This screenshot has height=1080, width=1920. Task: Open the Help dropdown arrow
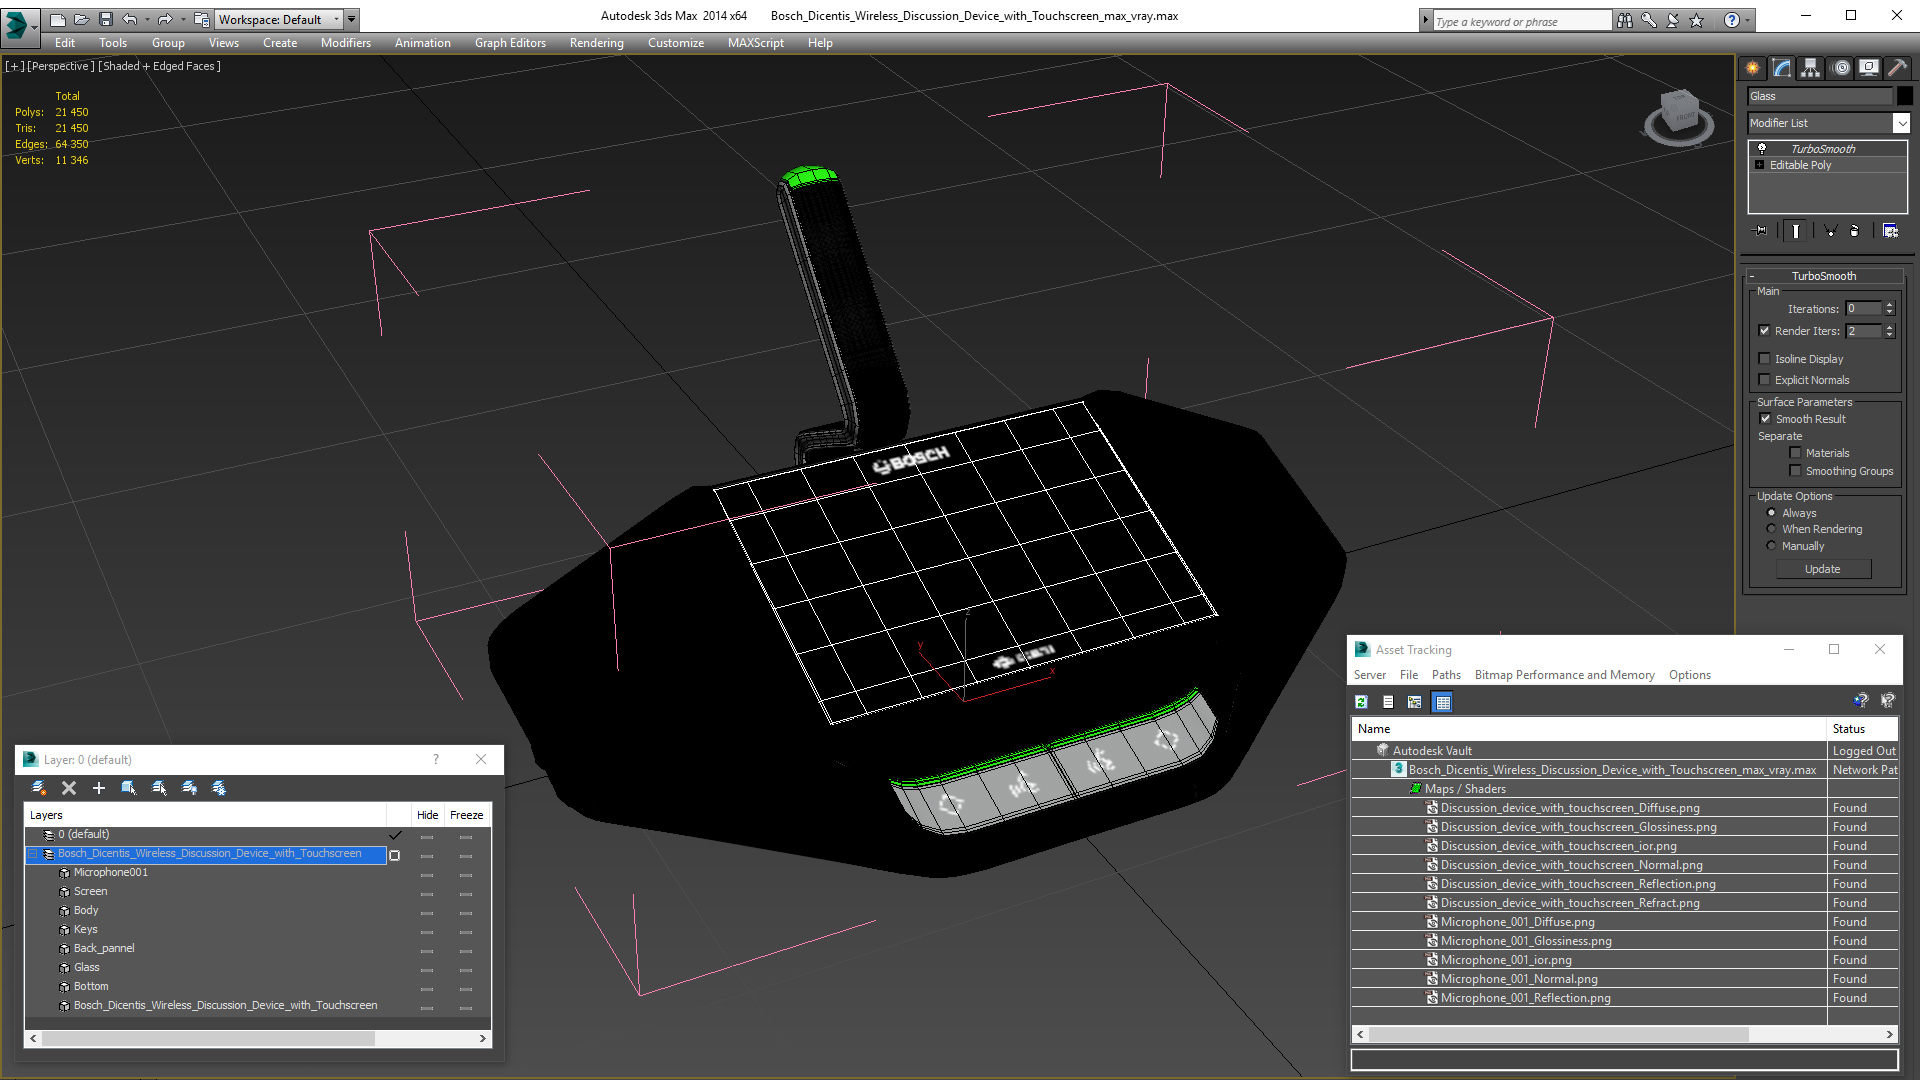coord(1747,20)
